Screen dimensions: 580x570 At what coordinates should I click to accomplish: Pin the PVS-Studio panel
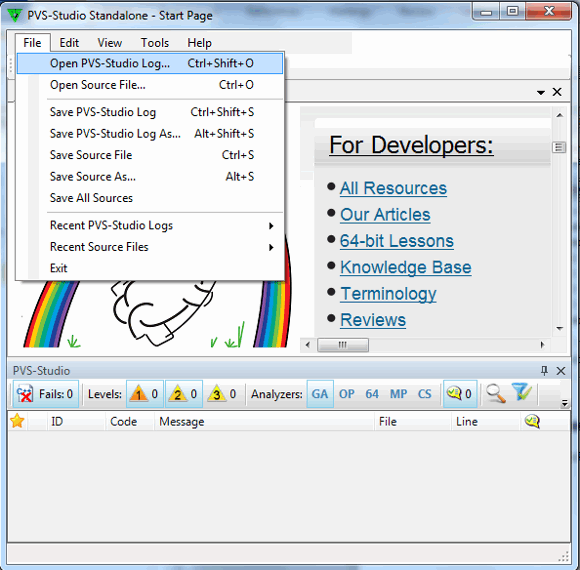[x=544, y=370]
